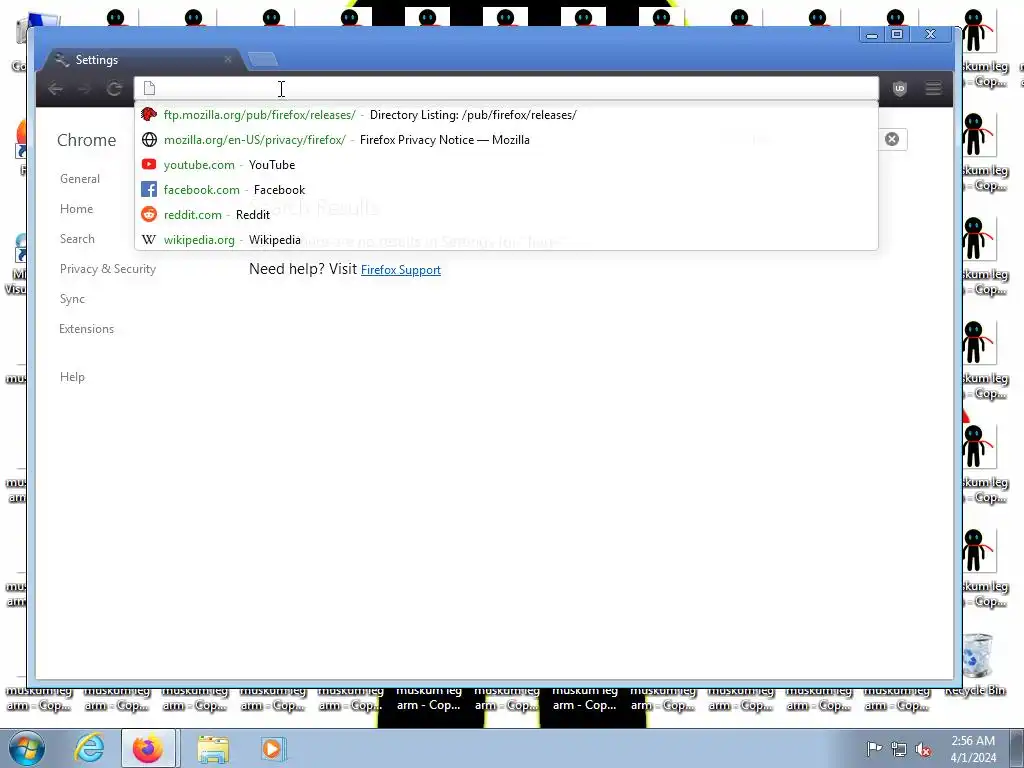
Task: Click the network tray icon
Action: pyautogui.click(x=899, y=749)
